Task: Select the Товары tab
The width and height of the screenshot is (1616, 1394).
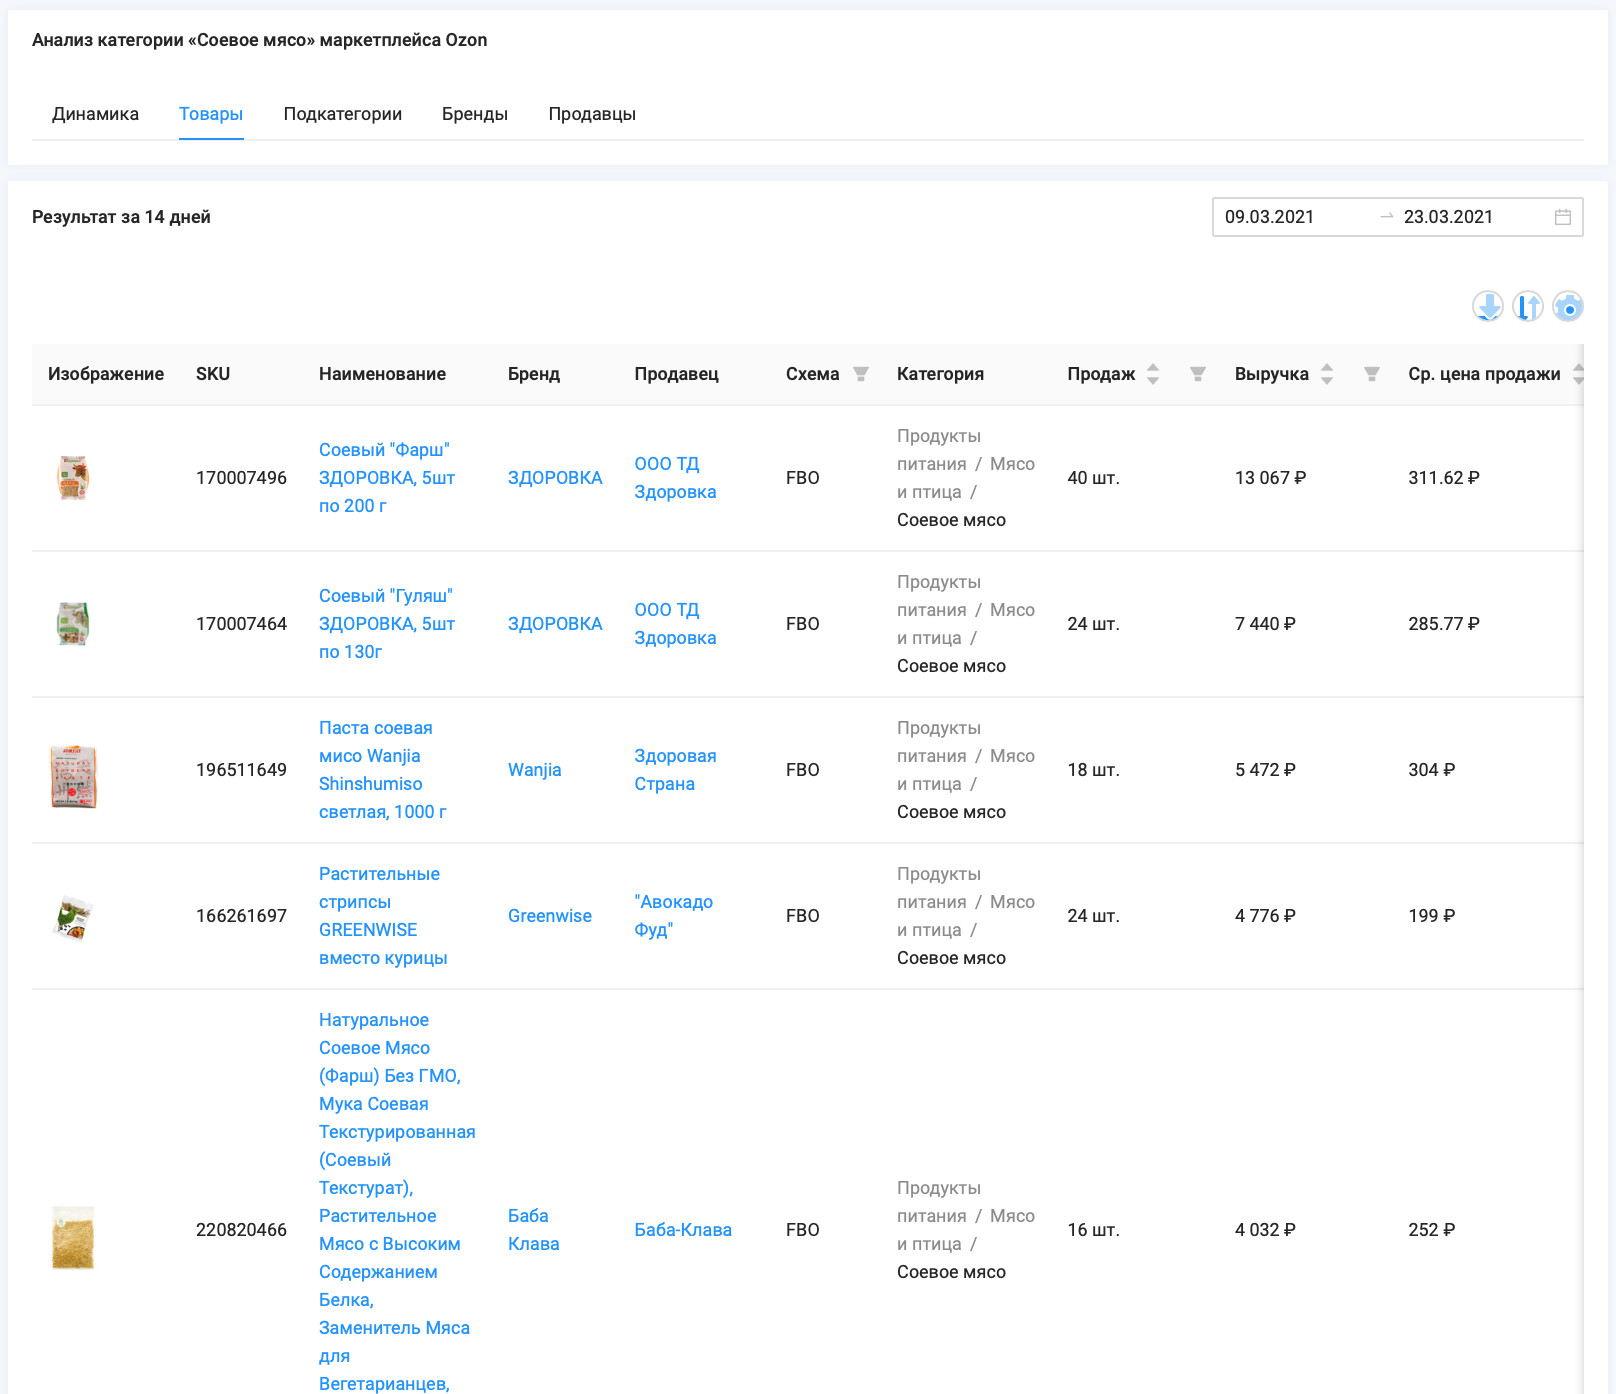Action: coord(211,114)
